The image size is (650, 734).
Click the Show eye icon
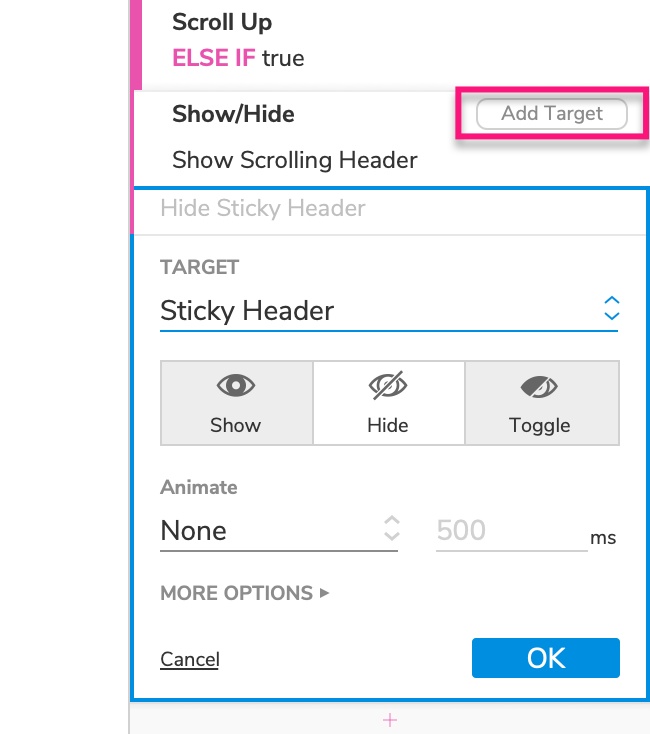(235, 386)
